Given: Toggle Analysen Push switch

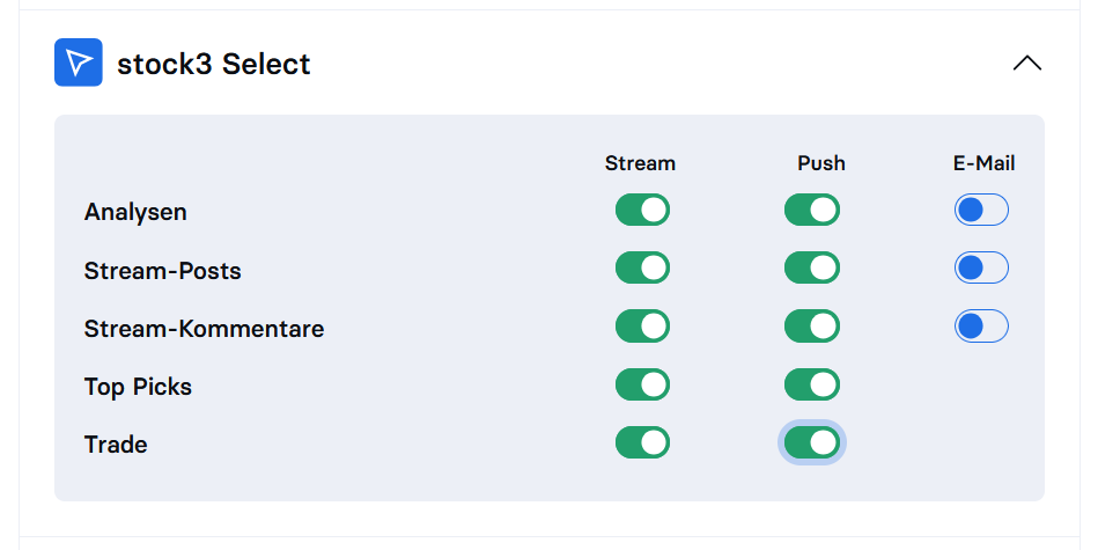Looking at the screenshot, I should coord(812,209).
